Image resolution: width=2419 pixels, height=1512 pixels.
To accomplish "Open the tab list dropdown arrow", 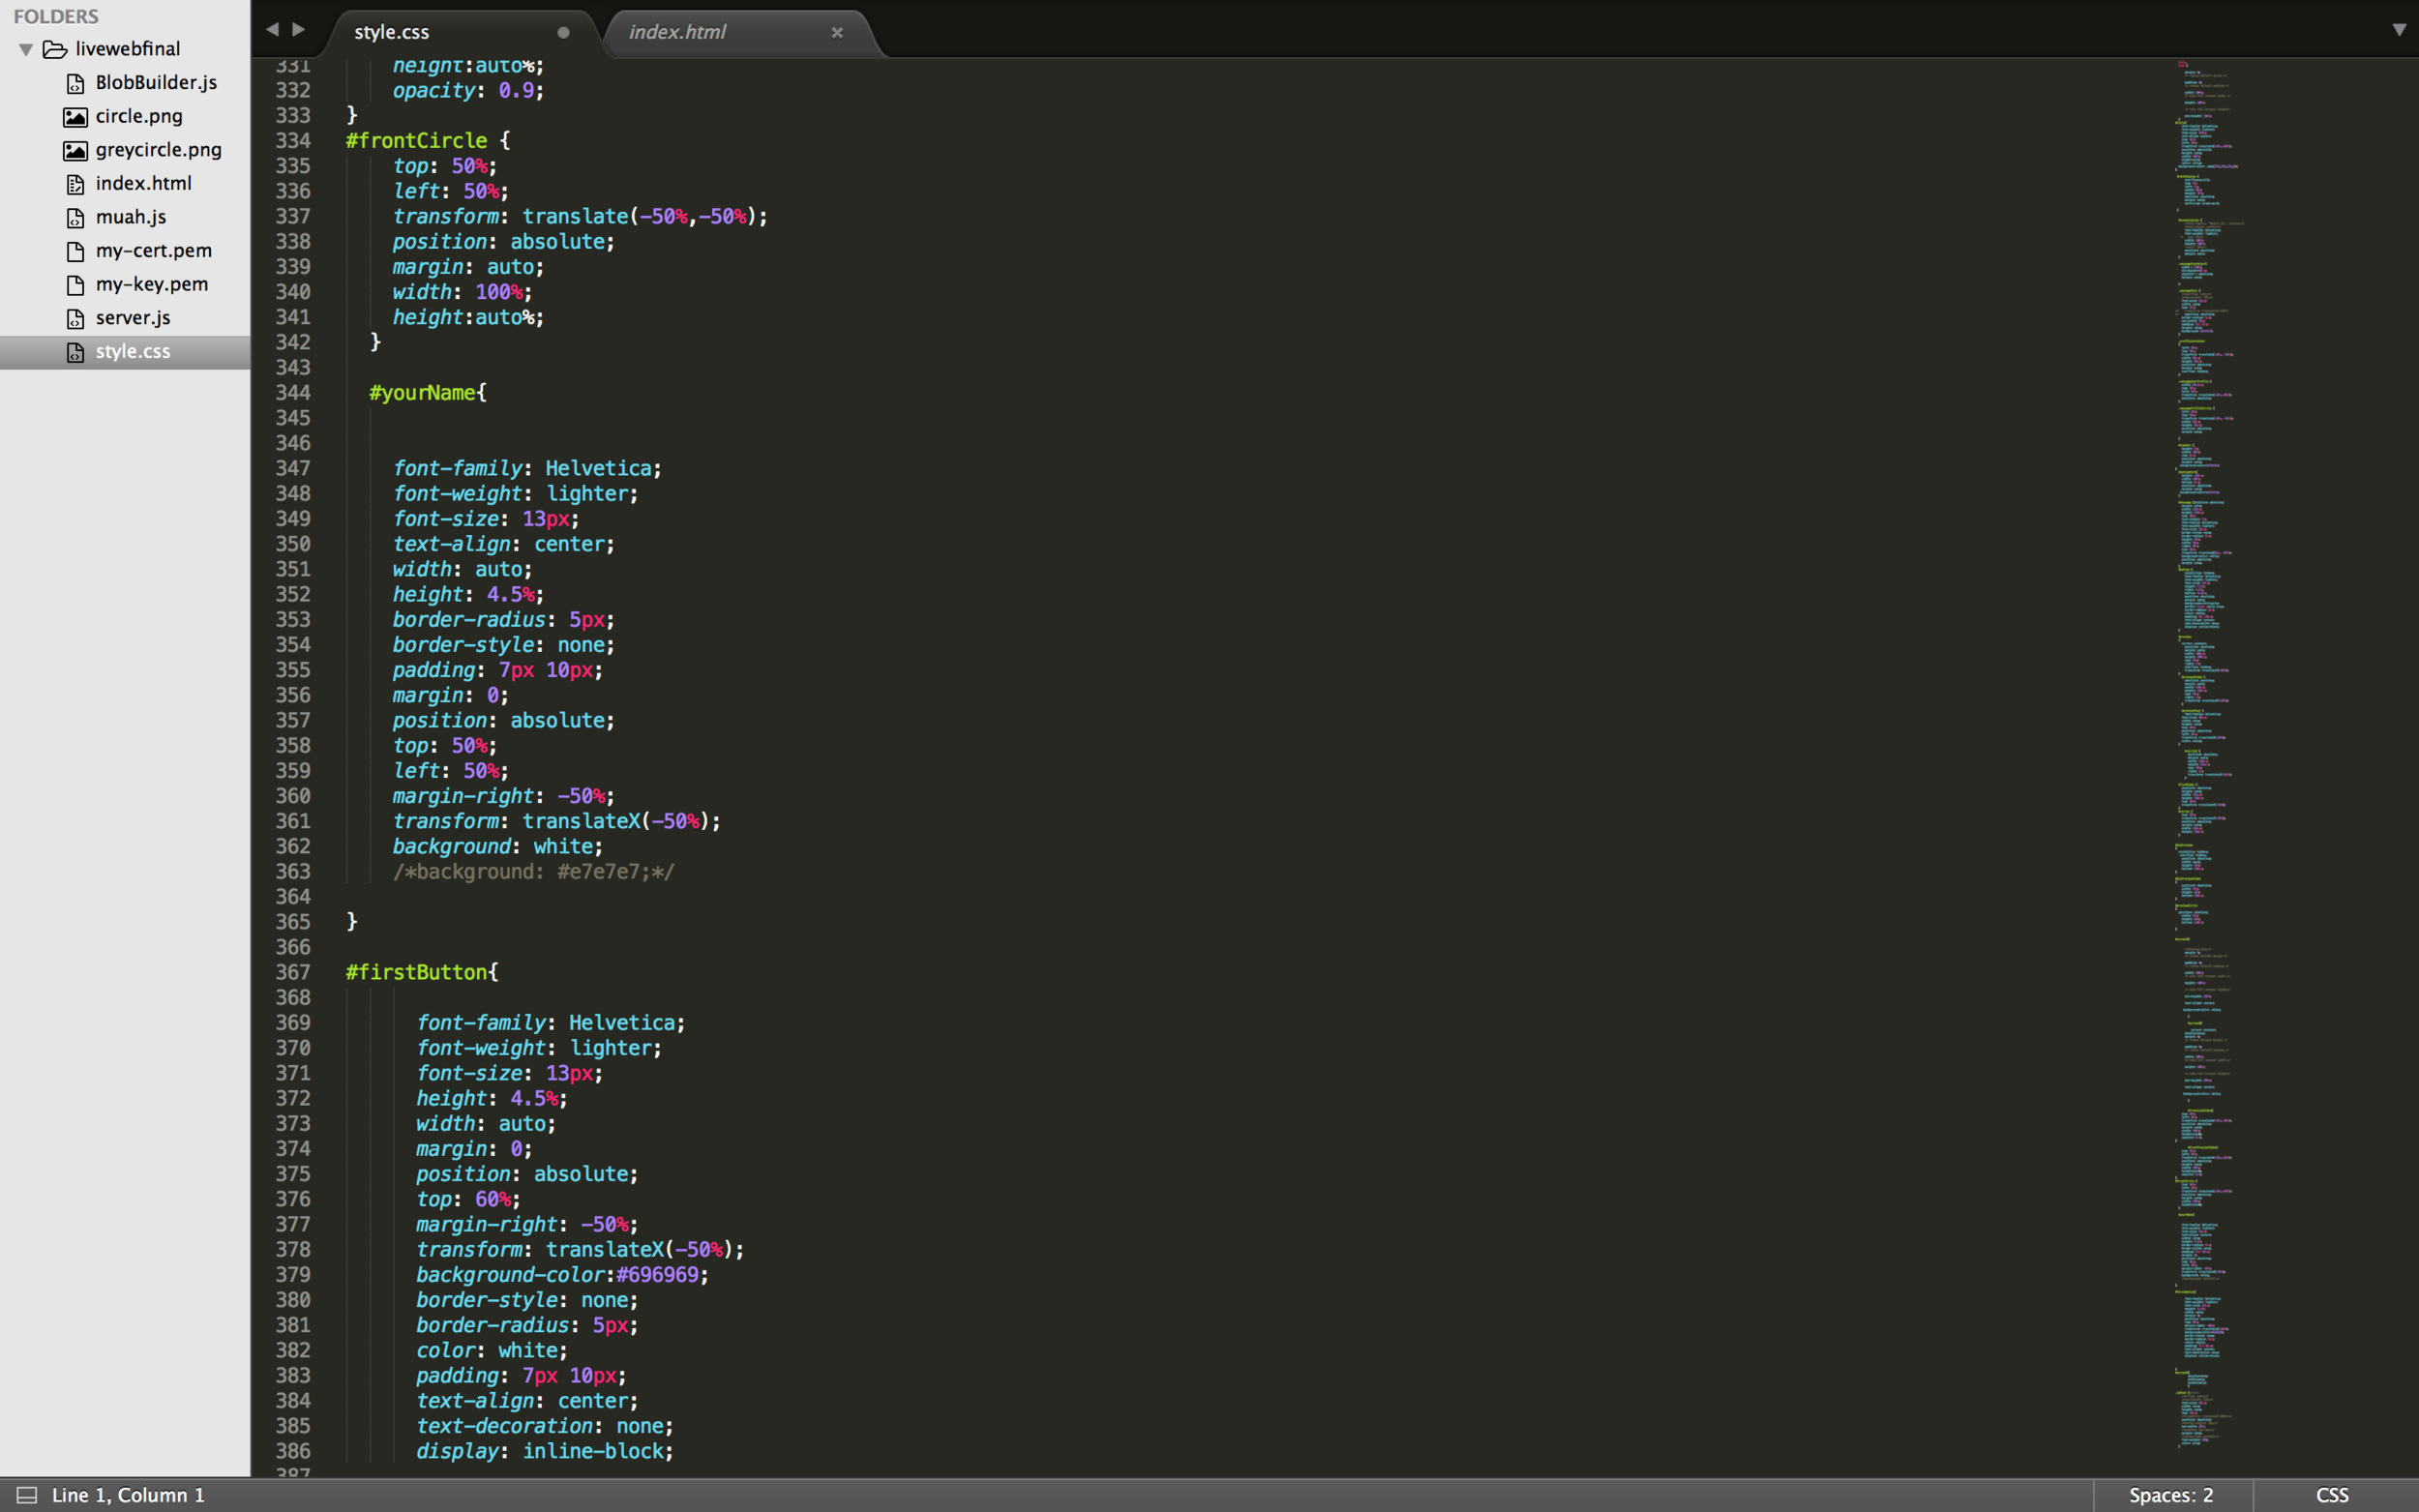I will (x=2399, y=30).
